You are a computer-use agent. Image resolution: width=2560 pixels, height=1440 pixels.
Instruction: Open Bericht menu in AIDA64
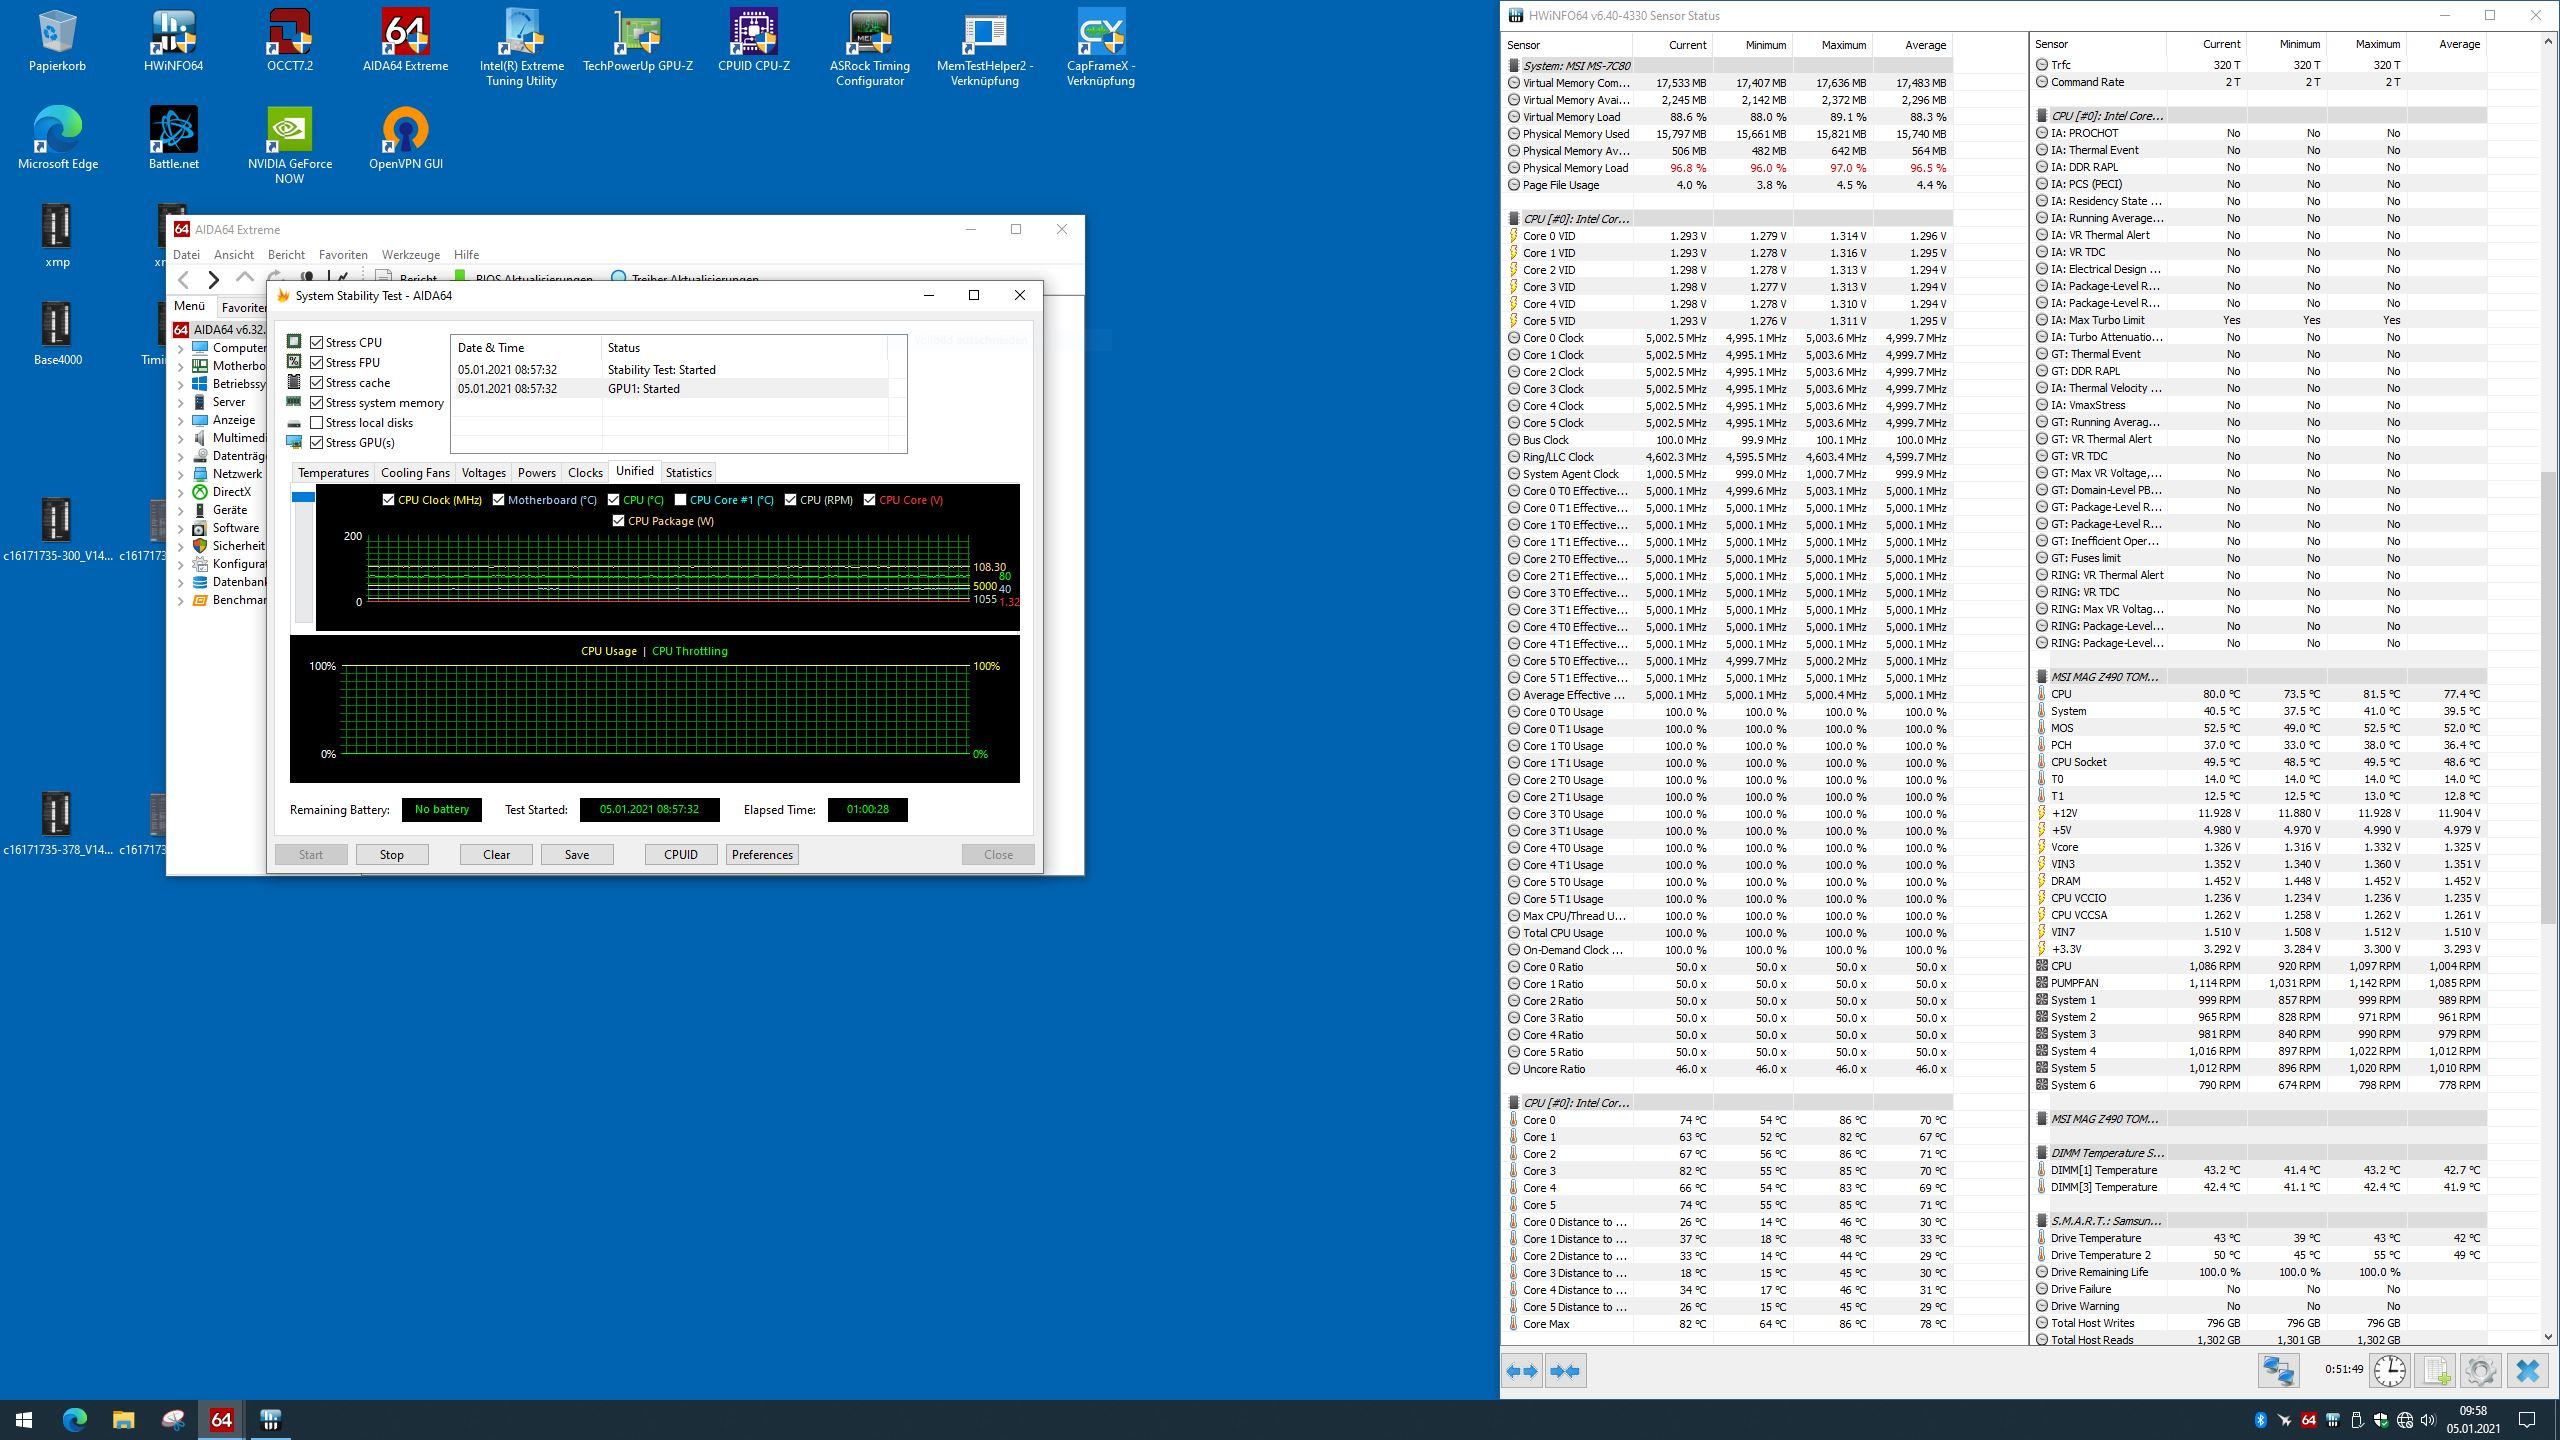[286, 255]
